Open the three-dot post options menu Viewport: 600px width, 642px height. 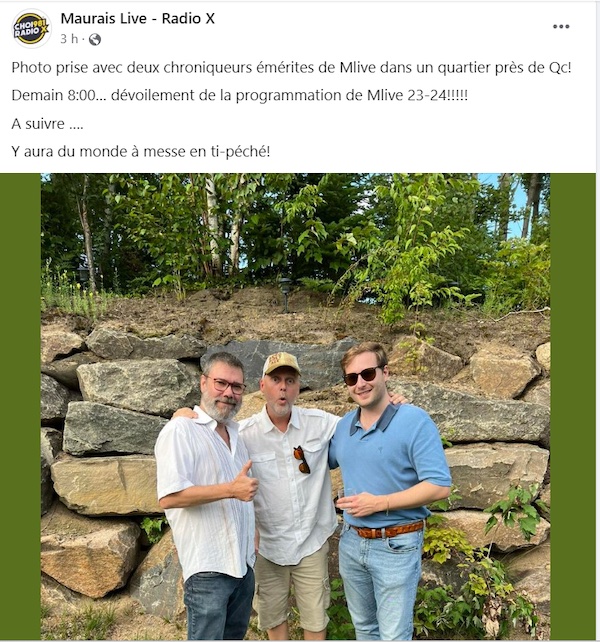click(x=561, y=27)
